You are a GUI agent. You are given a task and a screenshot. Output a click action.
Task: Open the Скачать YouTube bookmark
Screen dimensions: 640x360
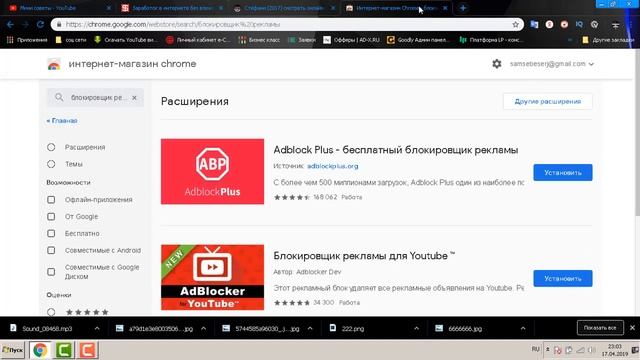(x=126, y=40)
